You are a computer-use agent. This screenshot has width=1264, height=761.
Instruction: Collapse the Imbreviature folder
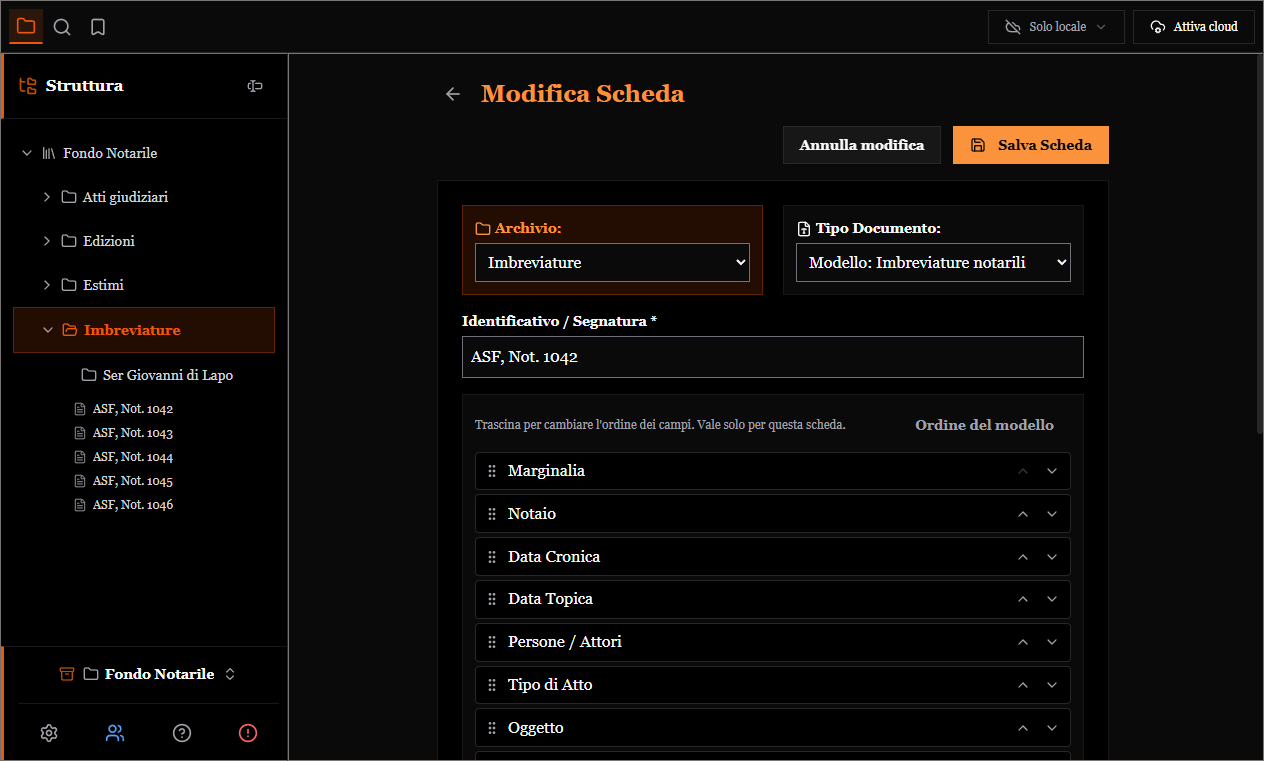click(x=48, y=330)
